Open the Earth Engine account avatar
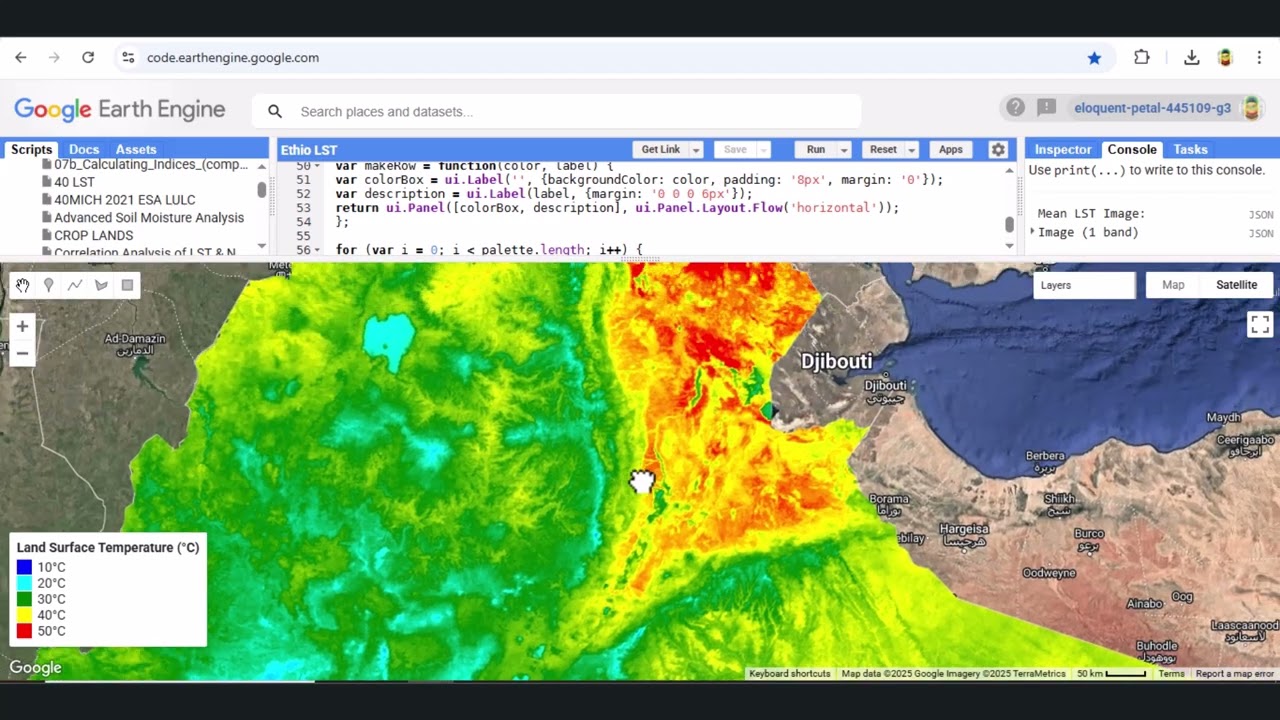 [x=1250, y=108]
